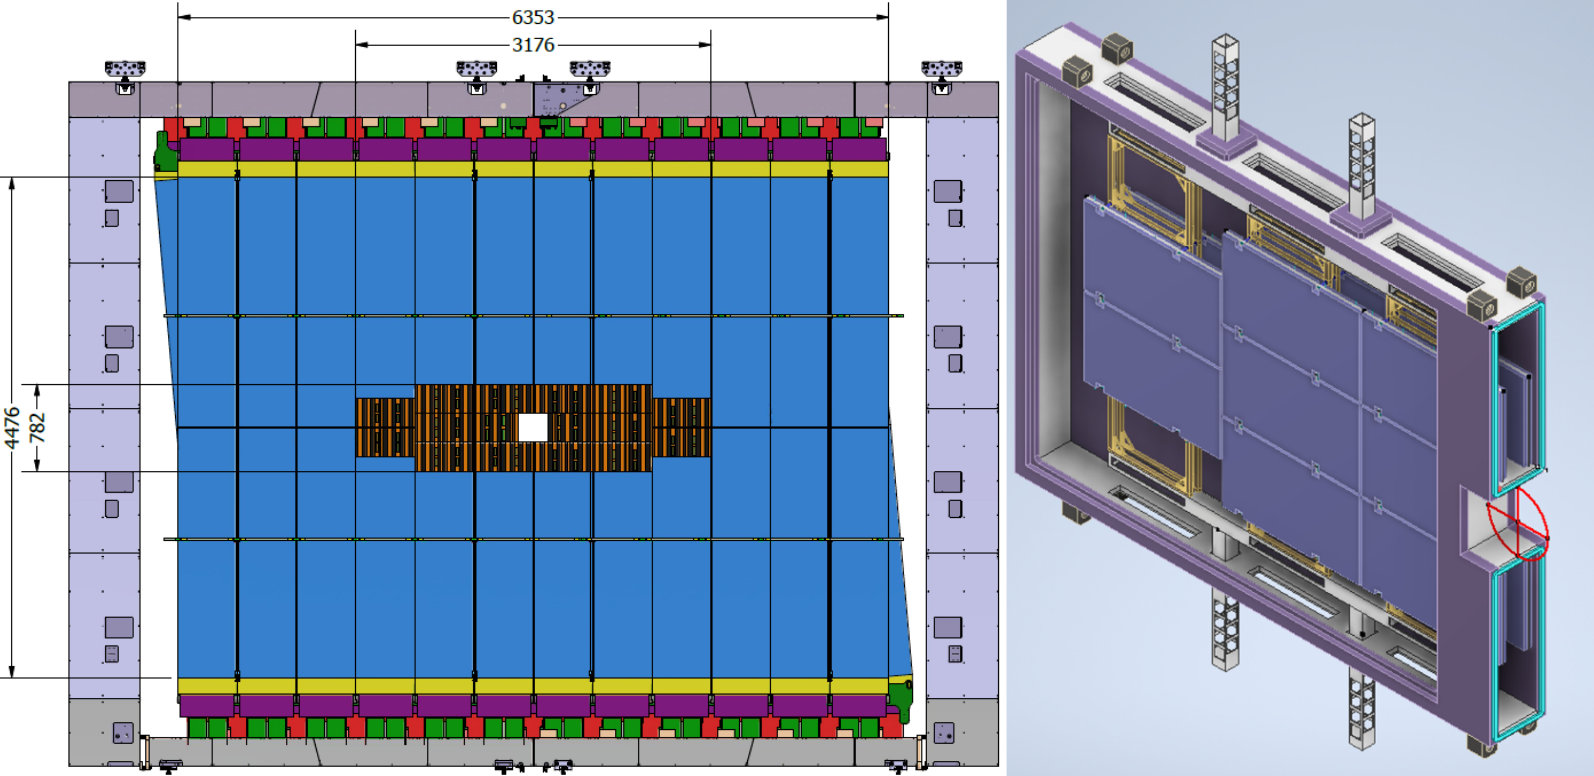Select the left orange striped module section
The width and height of the screenshot is (1594, 776).
click(385, 428)
